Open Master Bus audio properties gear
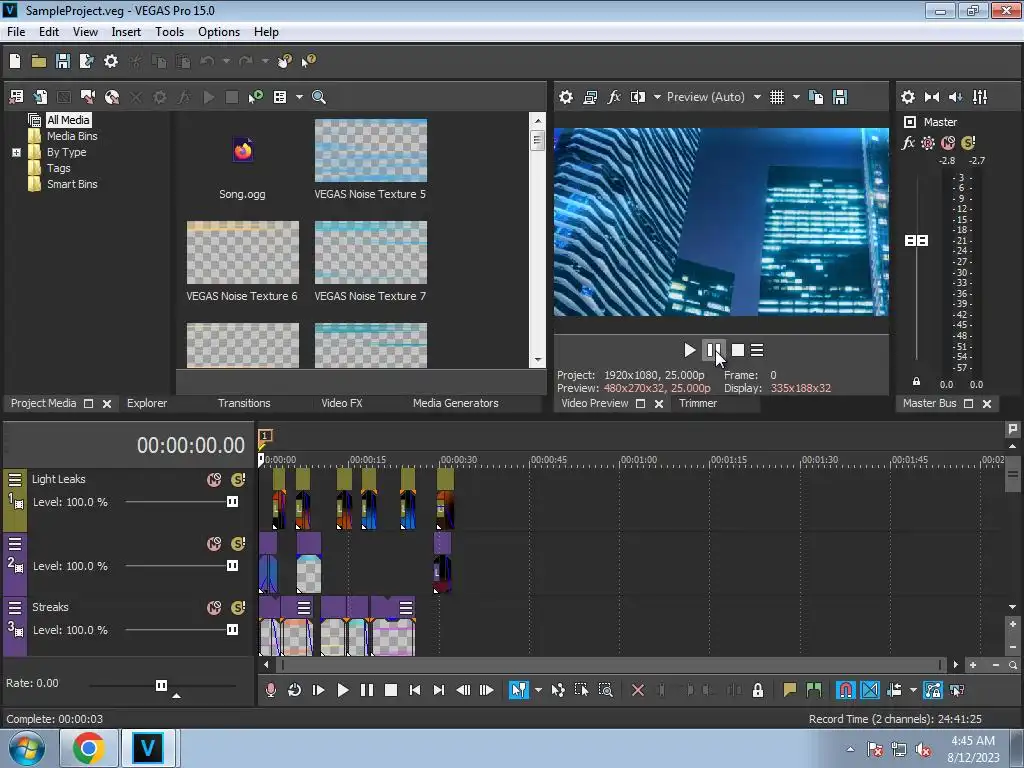Screen dimensions: 1024x768 [x=908, y=97]
